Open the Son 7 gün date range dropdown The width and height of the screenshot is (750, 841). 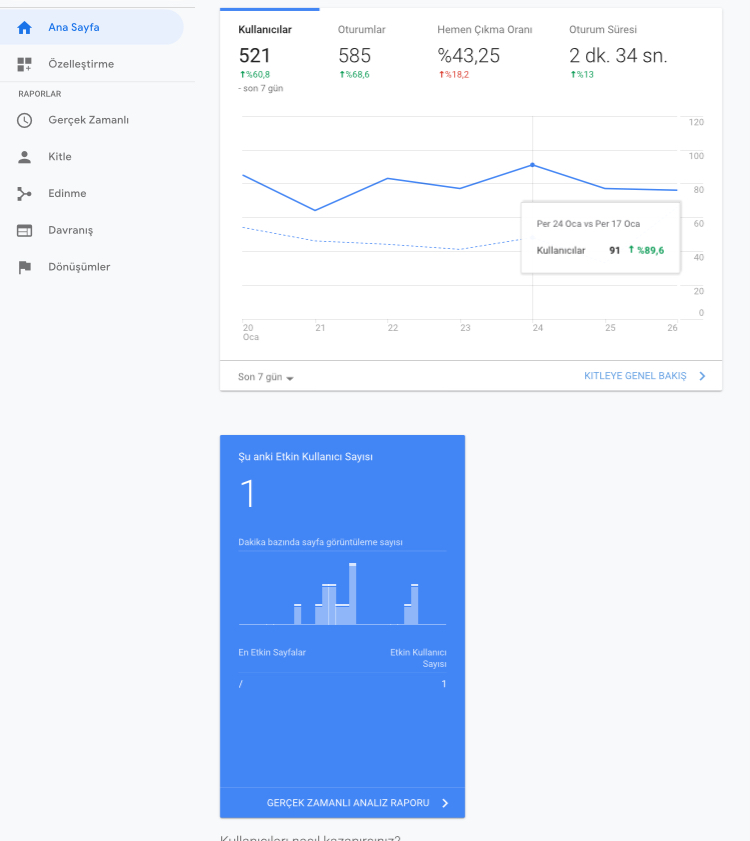click(x=266, y=377)
